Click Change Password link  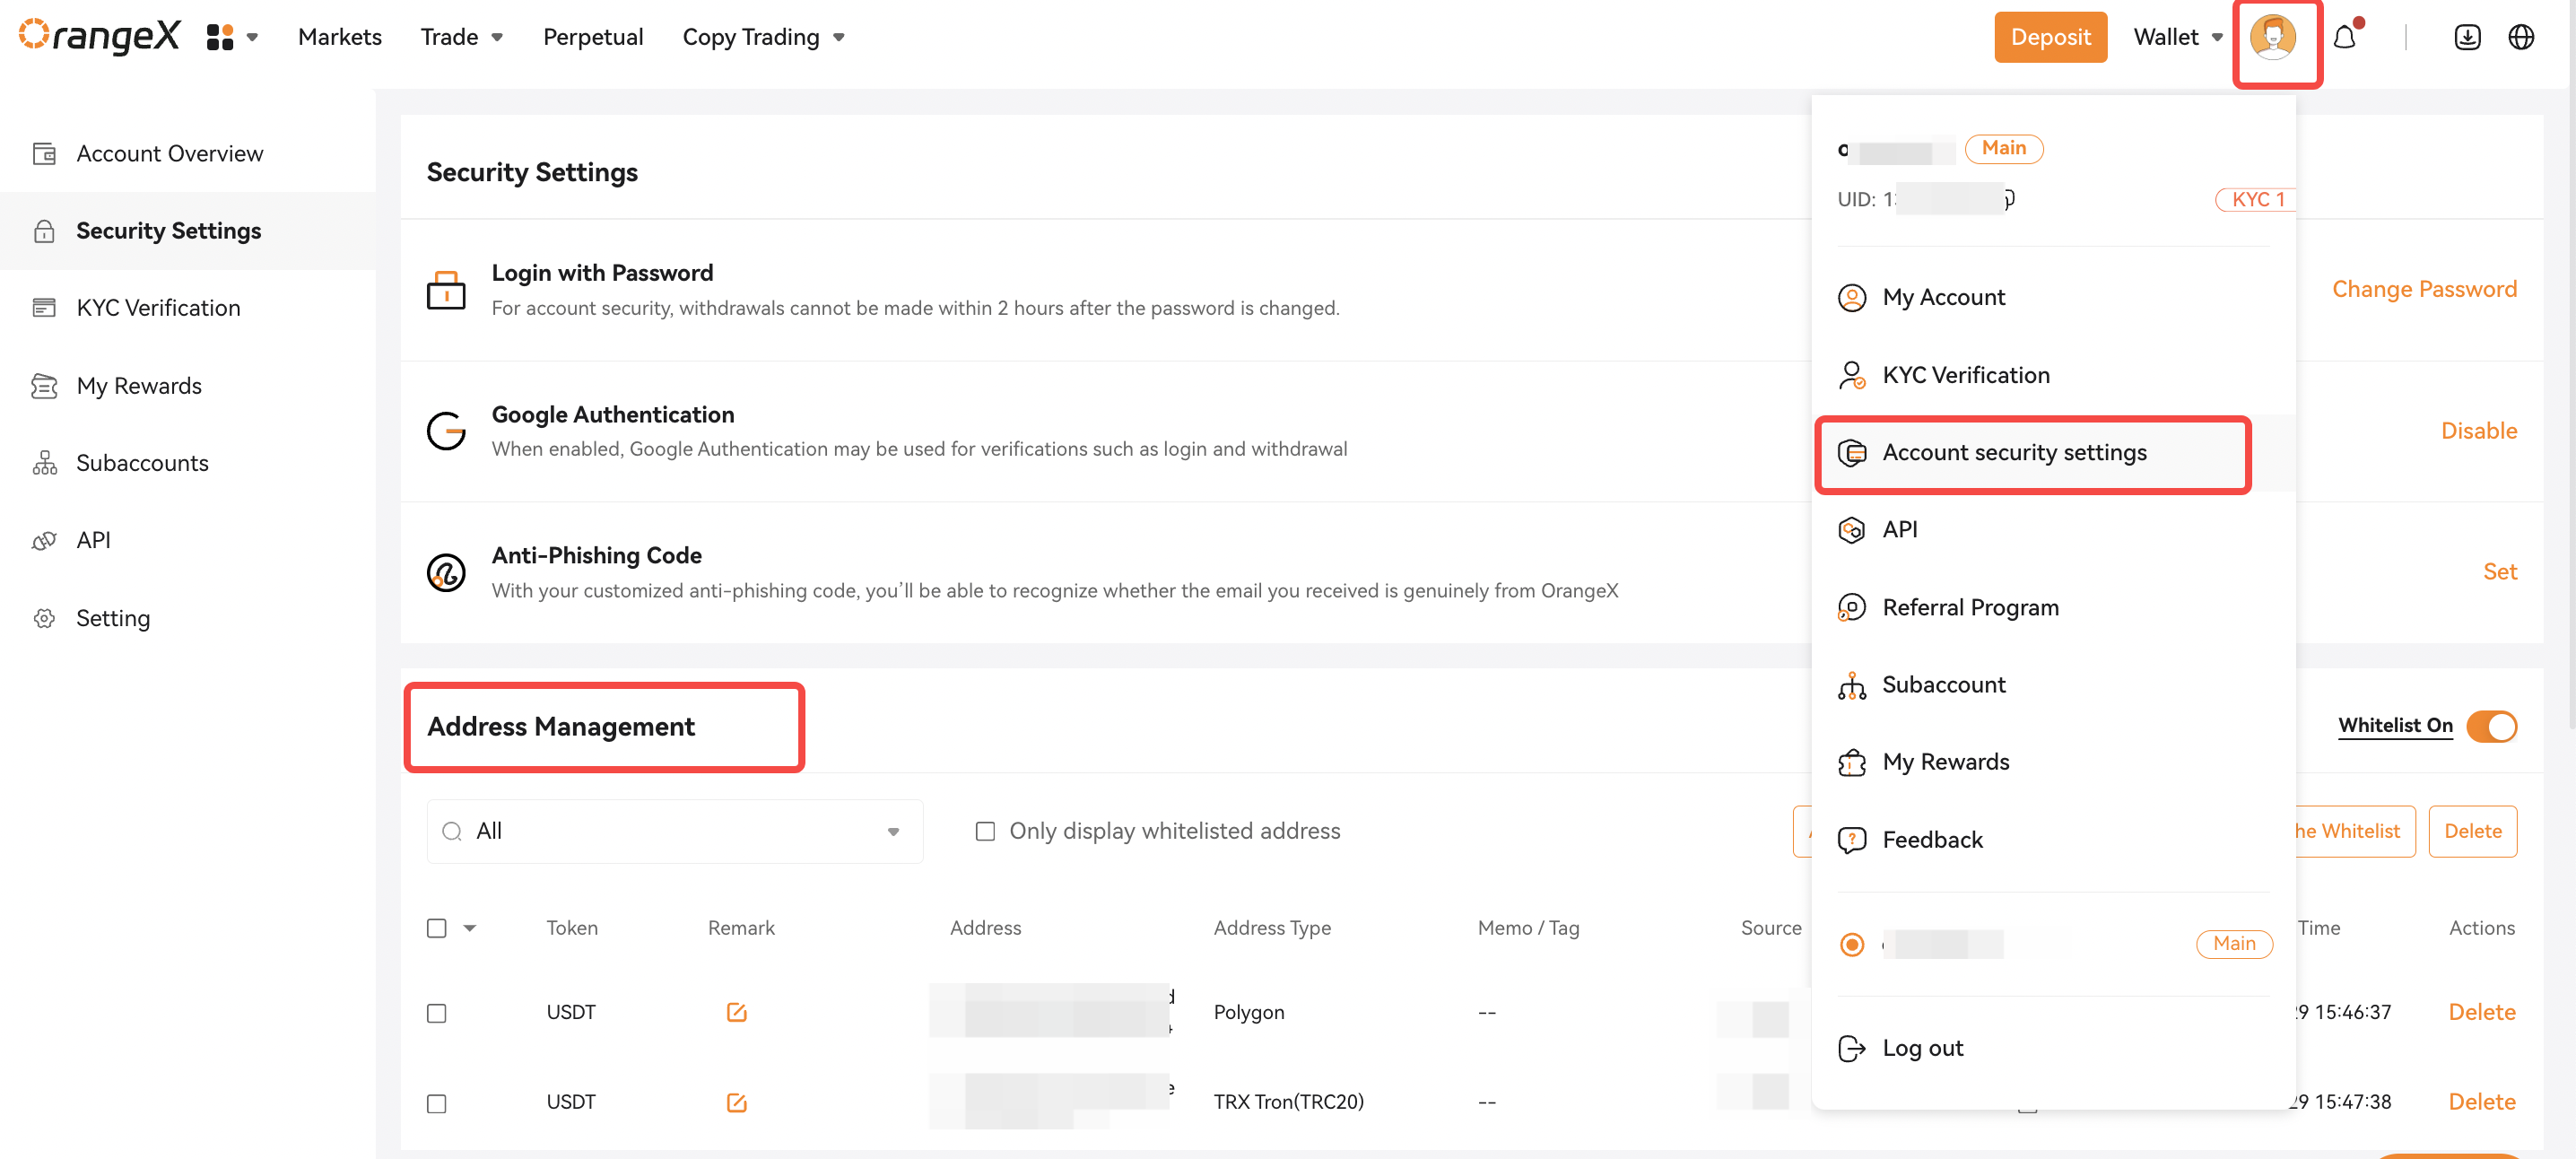pyautogui.click(x=2424, y=289)
